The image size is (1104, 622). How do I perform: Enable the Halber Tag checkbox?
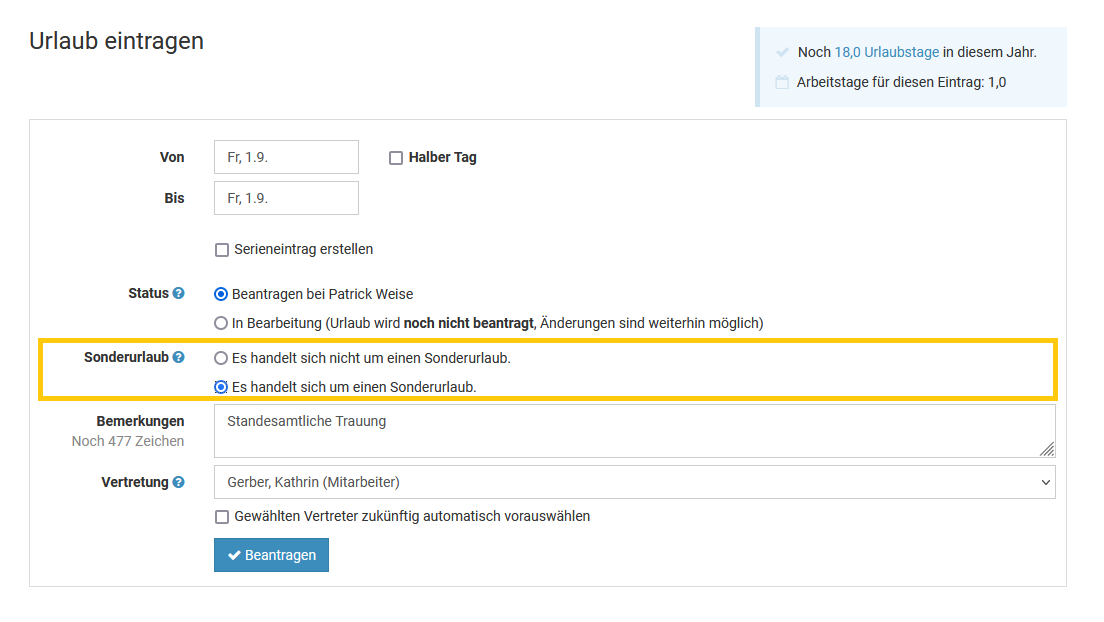pyautogui.click(x=396, y=158)
